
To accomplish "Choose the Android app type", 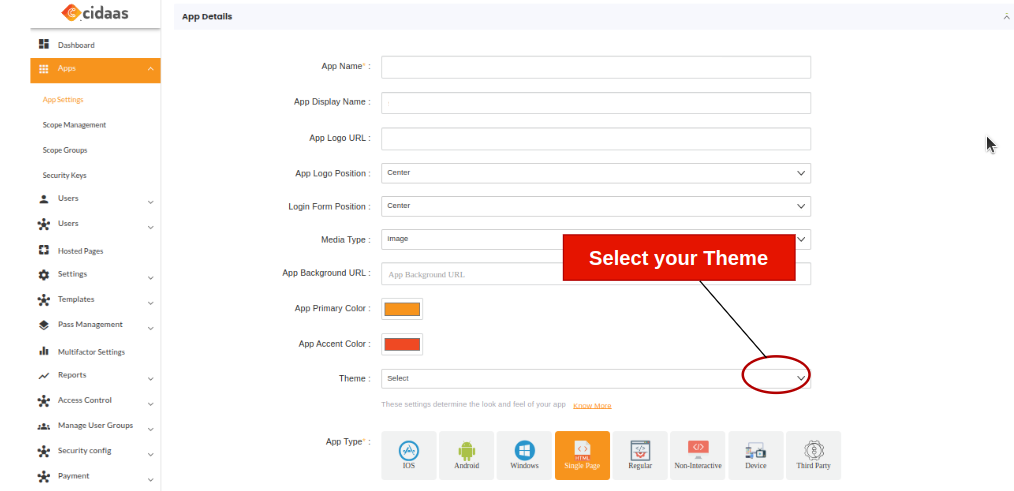I will tap(466, 455).
